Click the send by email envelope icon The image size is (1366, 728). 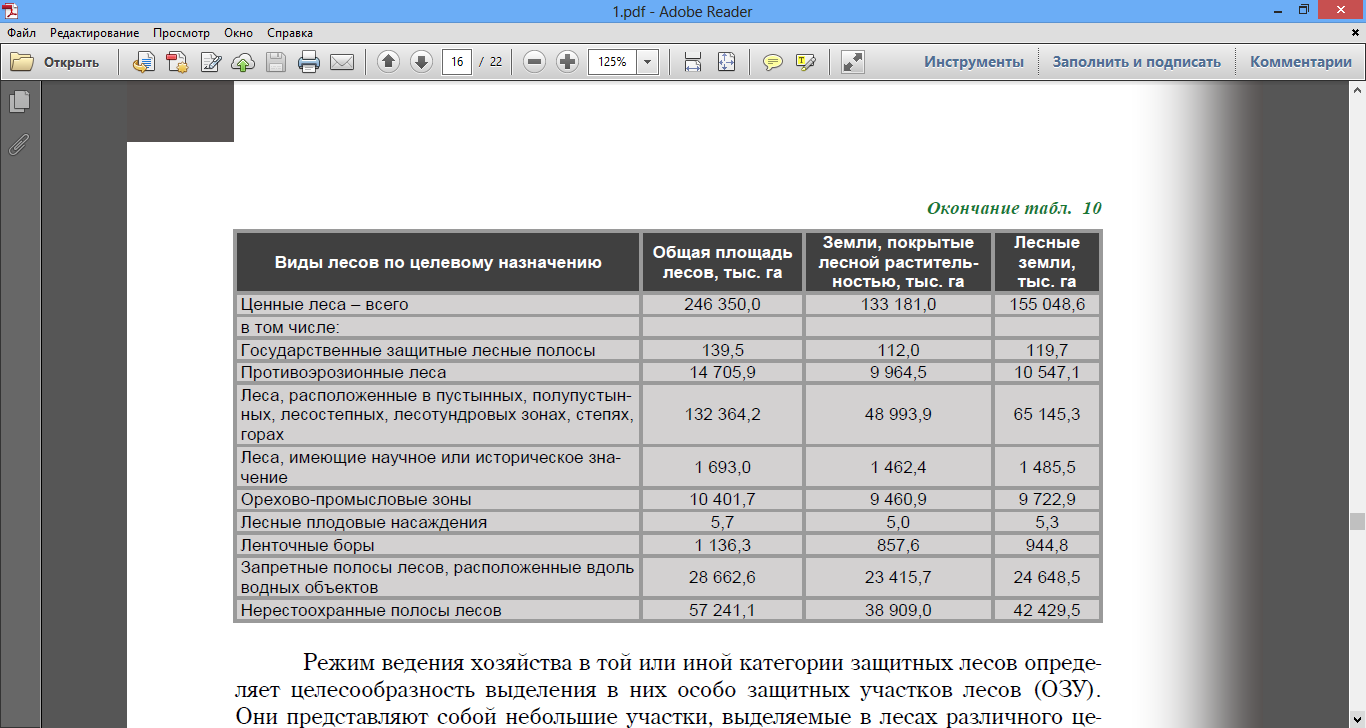342,62
